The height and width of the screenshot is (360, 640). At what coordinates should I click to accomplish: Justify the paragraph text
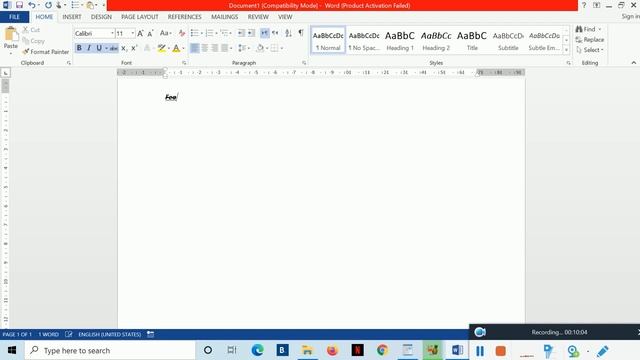[224, 48]
